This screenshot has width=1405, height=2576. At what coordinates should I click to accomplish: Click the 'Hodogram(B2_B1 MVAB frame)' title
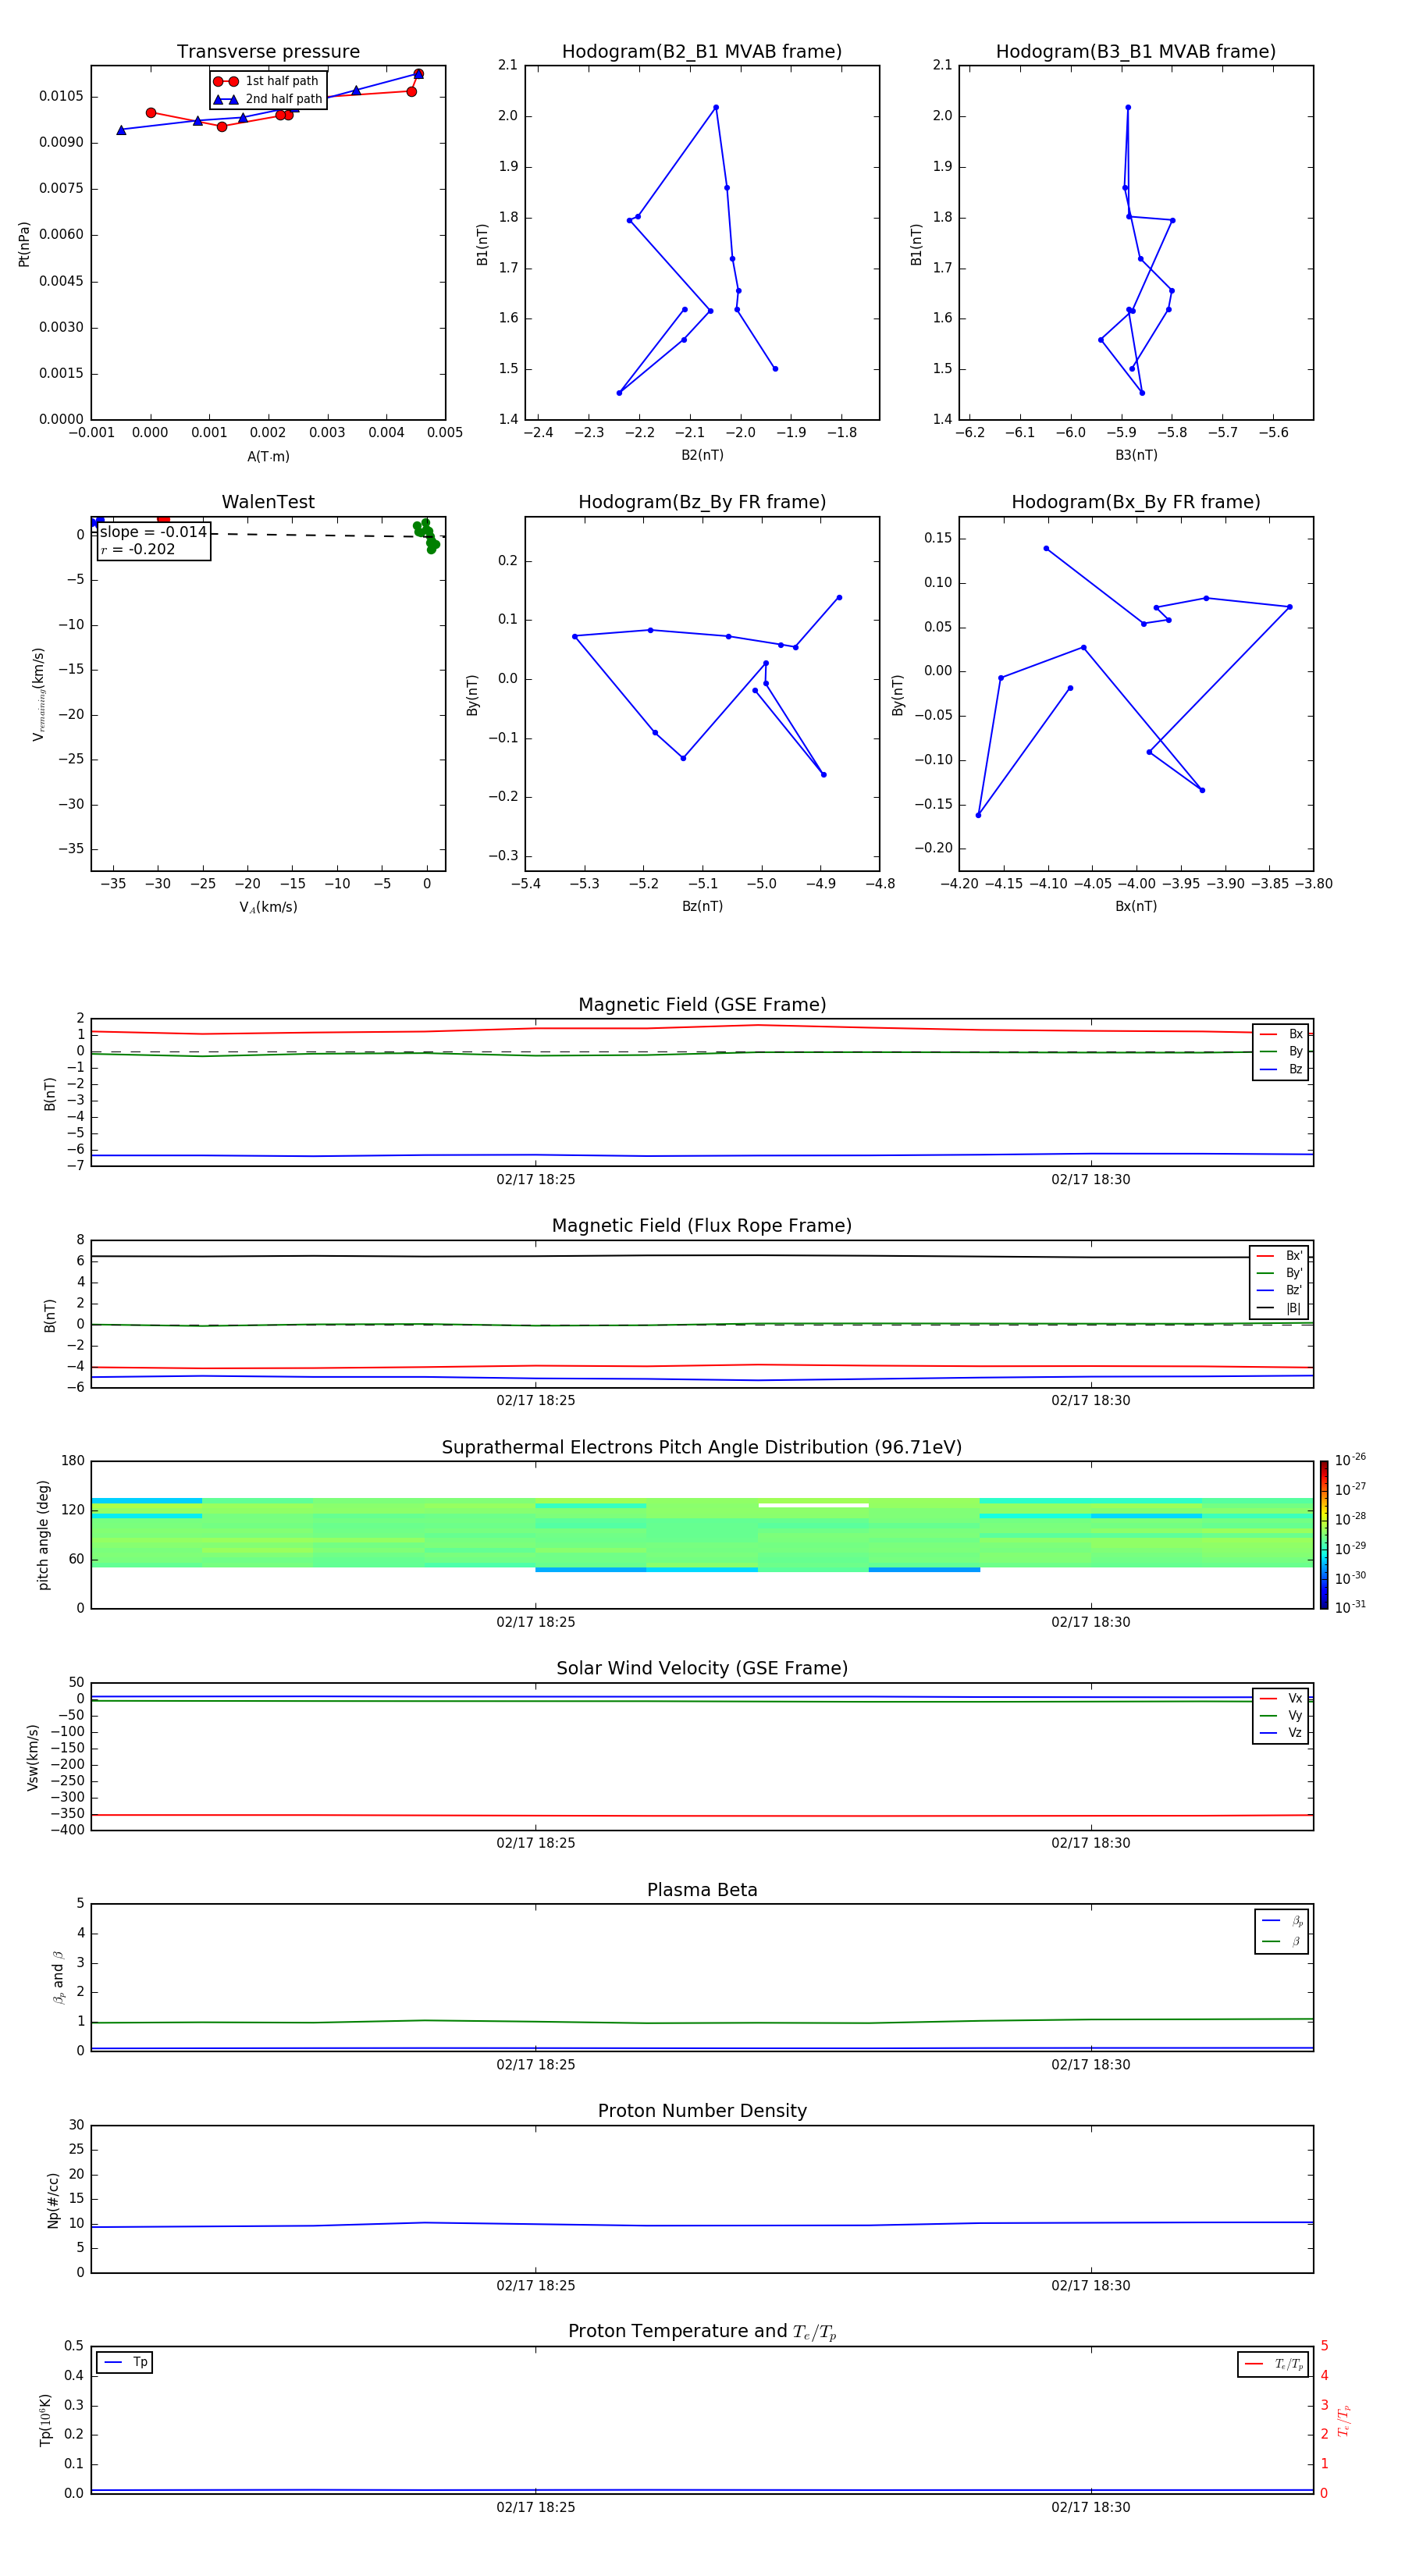(702, 51)
